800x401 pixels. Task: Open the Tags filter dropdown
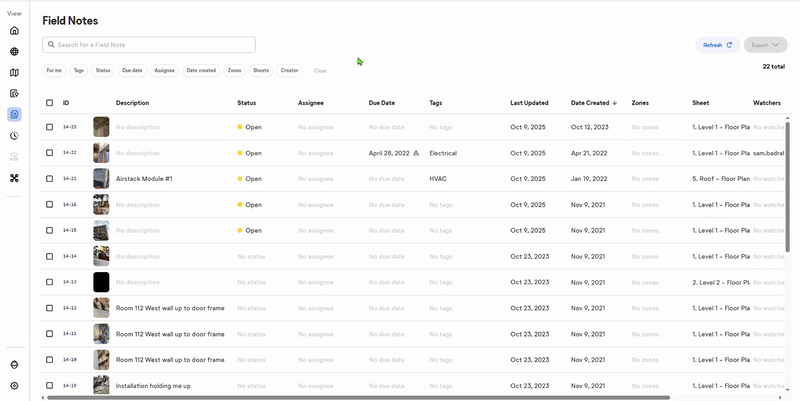tap(79, 70)
